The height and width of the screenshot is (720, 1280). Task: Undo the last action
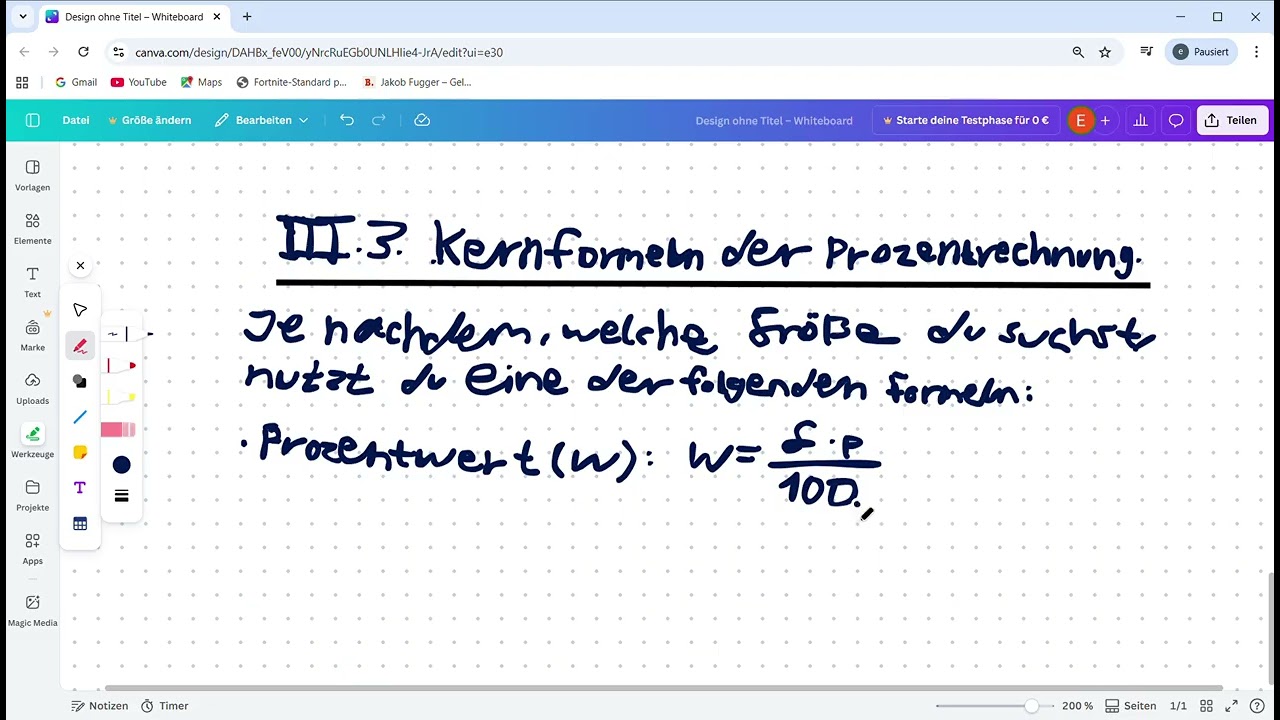(347, 120)
